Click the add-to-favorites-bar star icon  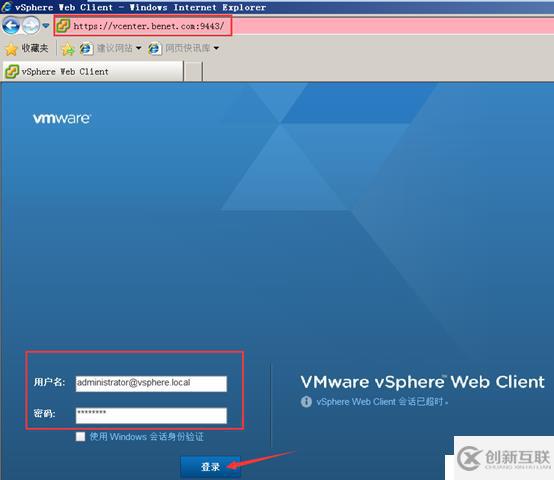pos(68,49)
